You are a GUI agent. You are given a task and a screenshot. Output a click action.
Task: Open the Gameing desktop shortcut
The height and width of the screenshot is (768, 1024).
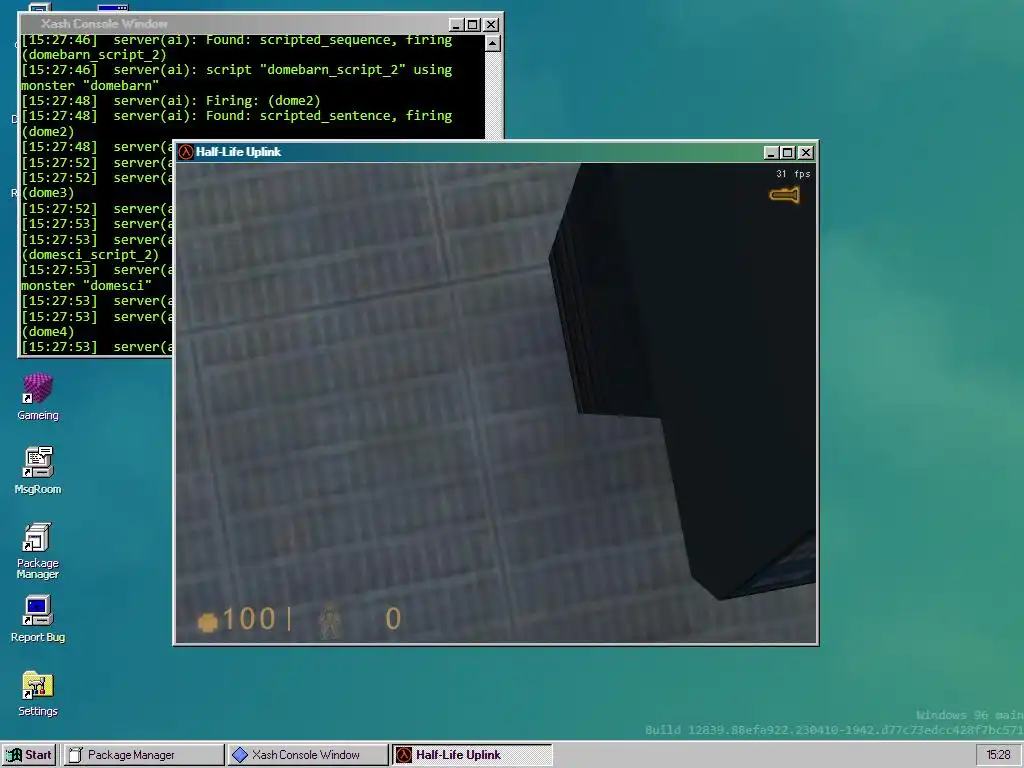[x=37, y=396]
